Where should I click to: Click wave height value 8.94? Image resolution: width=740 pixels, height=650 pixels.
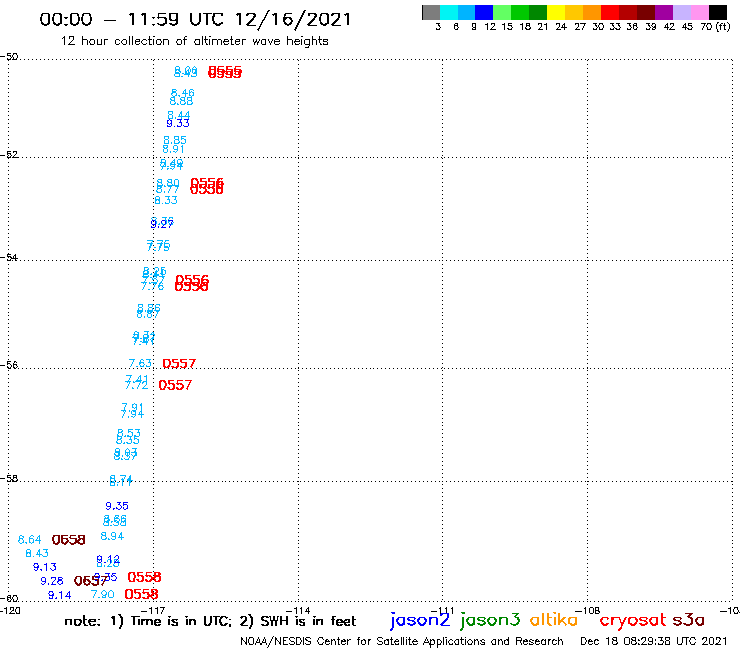click(x=112, y=536)
